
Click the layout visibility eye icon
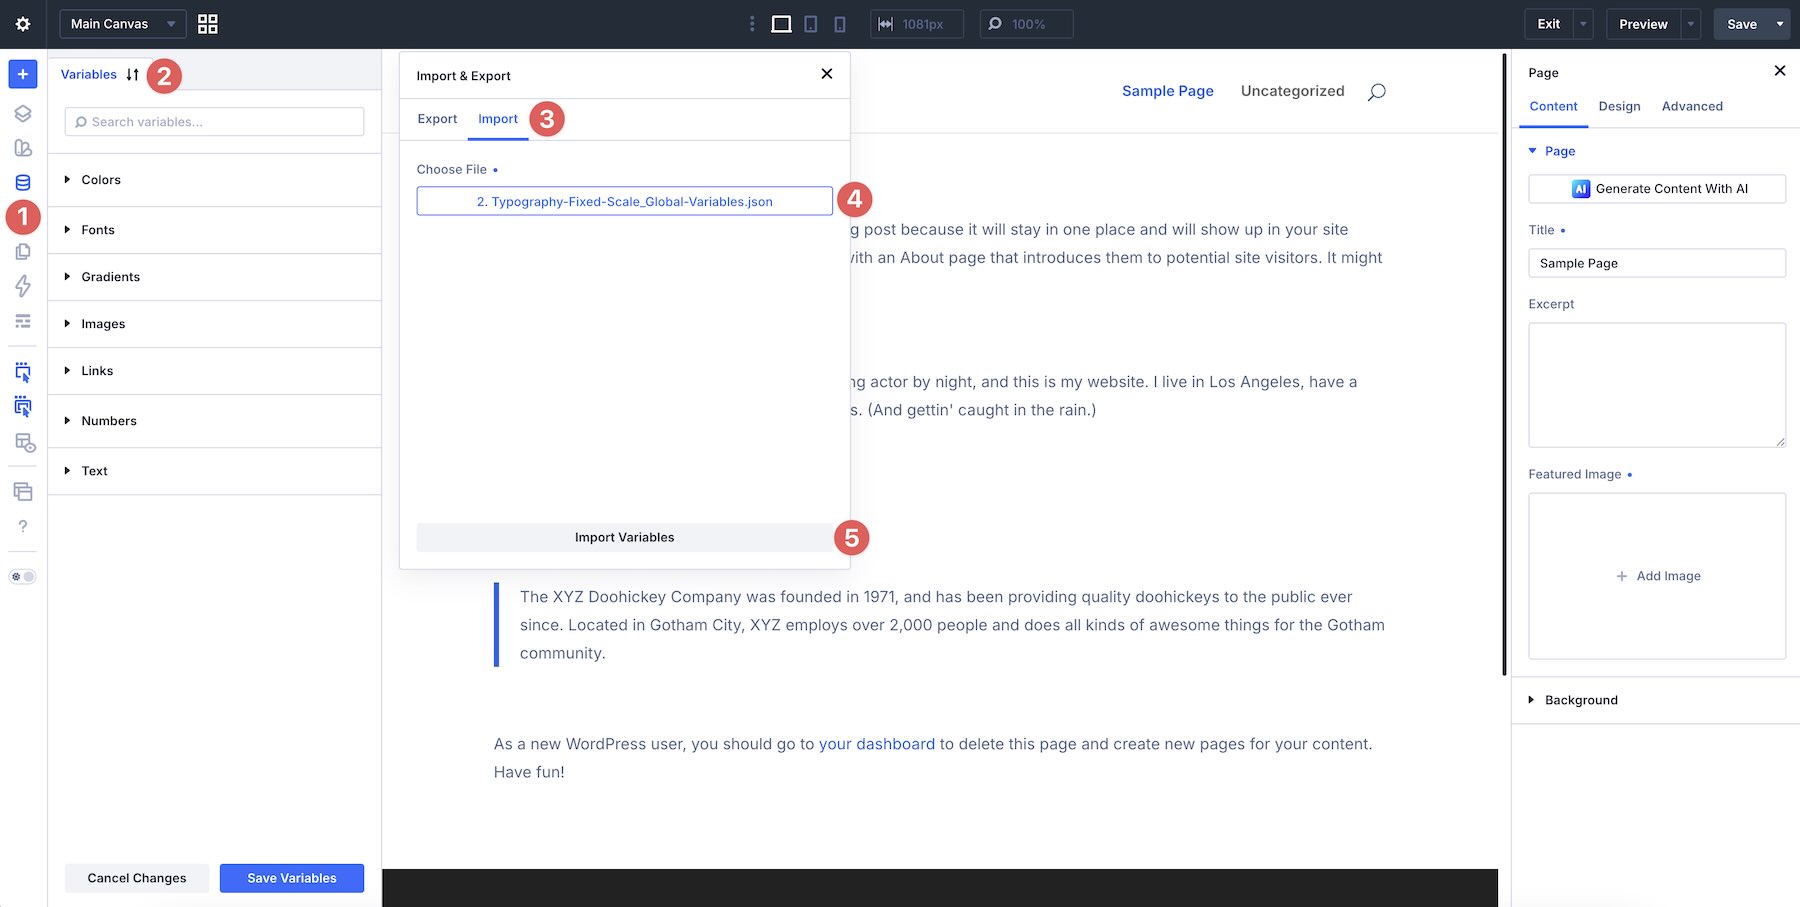point(25,442)
